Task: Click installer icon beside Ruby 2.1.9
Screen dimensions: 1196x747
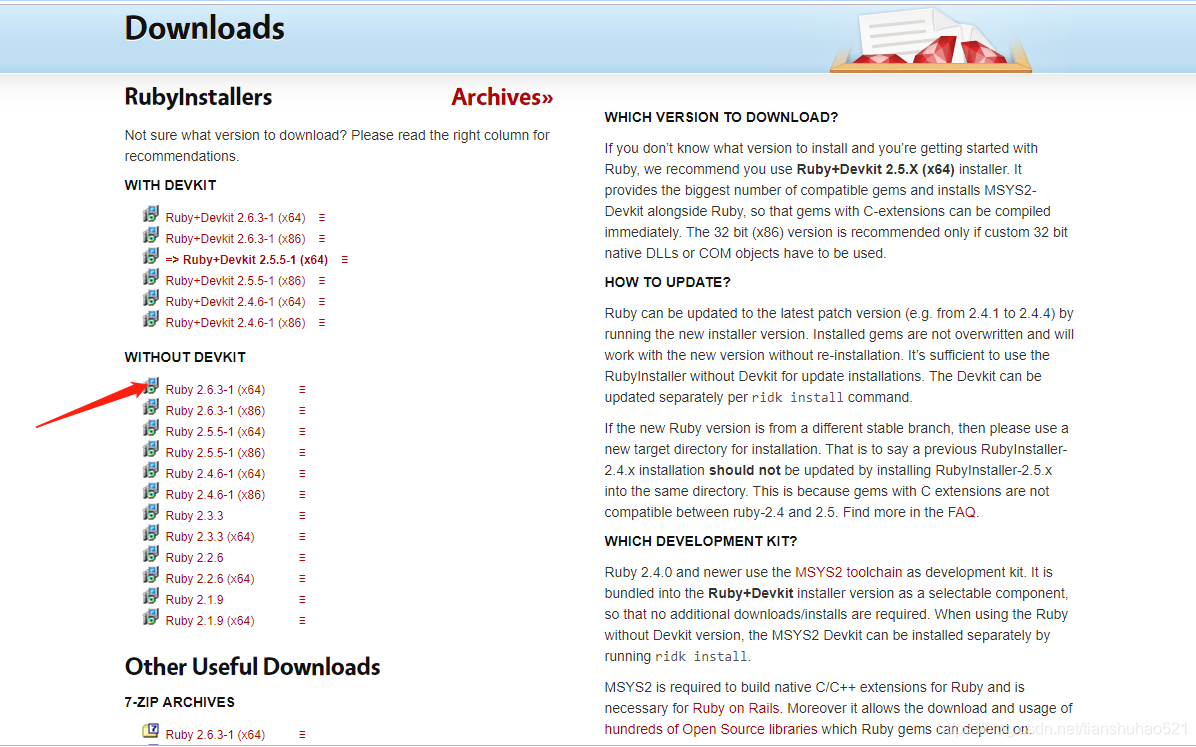Action: 151,596
